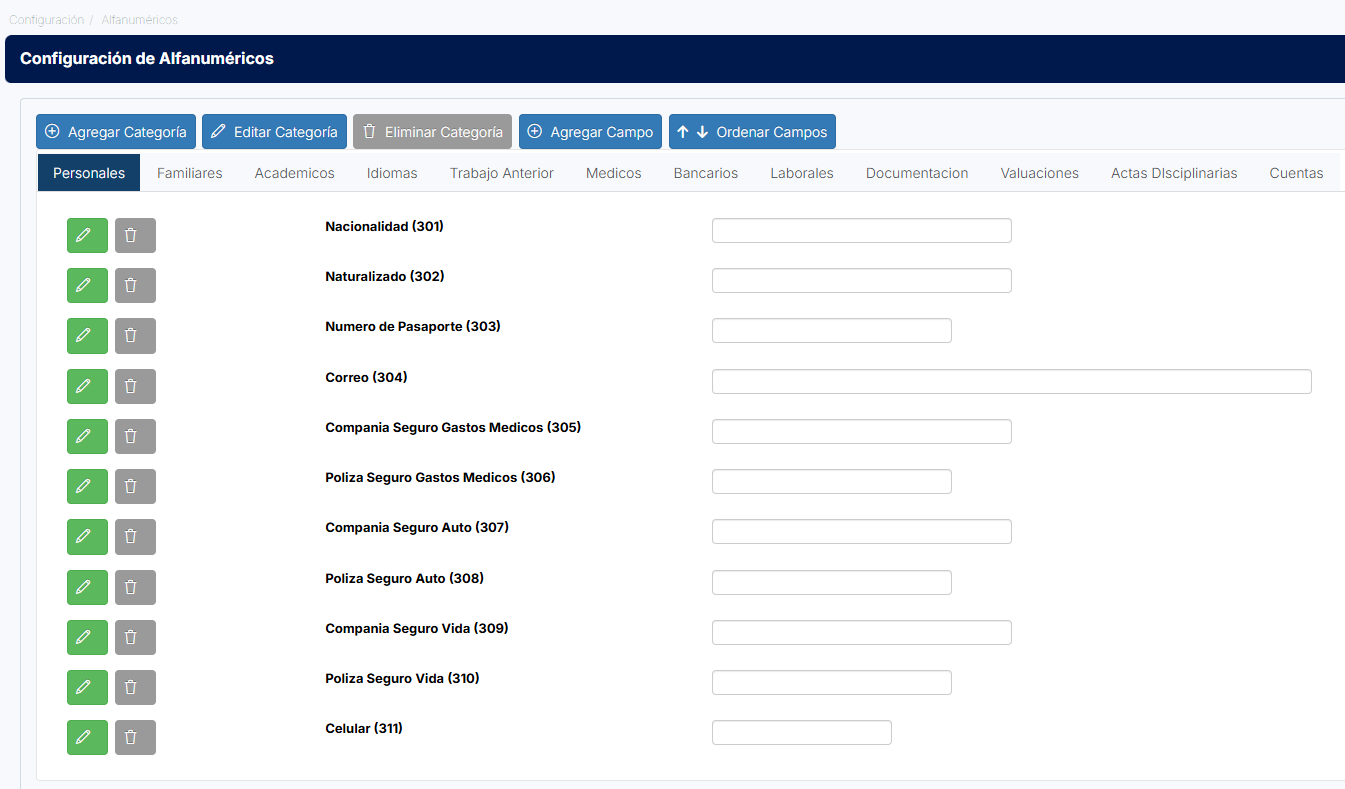Click the delete trash icon for Naturalizado (302)
Viewport: 1345px width, 789px height.
135,285
